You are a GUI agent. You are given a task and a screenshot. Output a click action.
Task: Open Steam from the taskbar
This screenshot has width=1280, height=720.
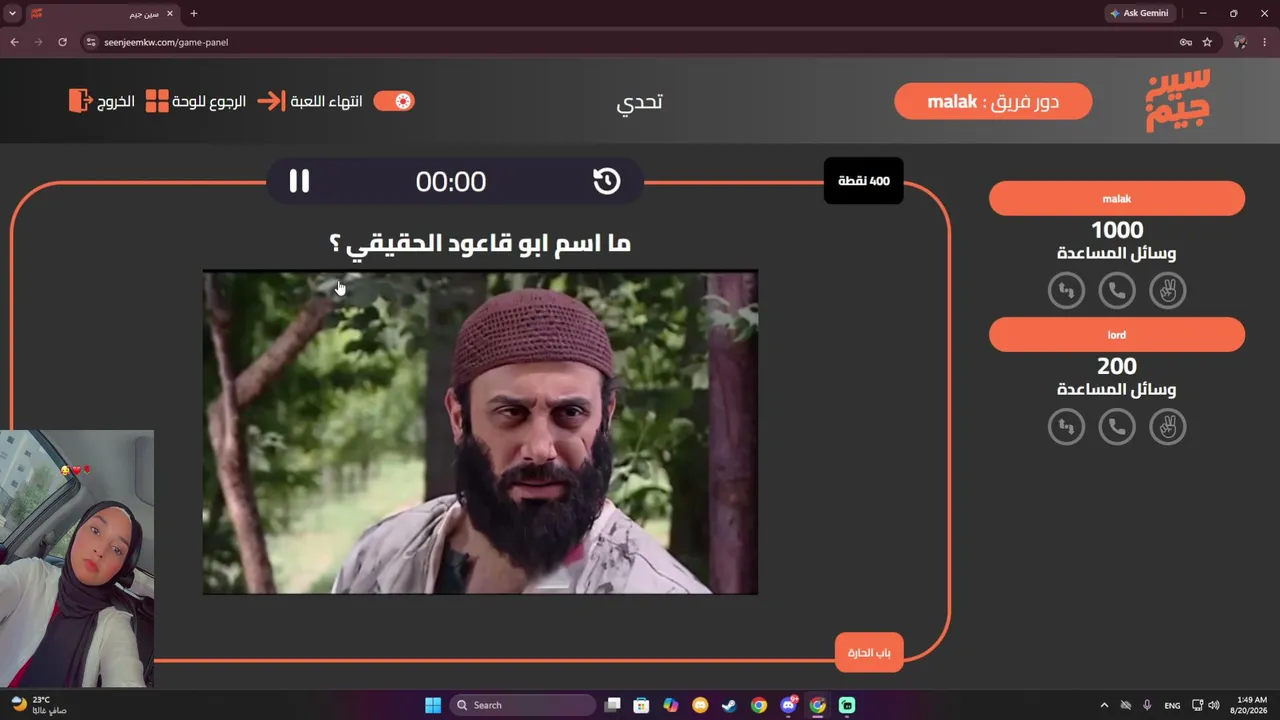730,705
